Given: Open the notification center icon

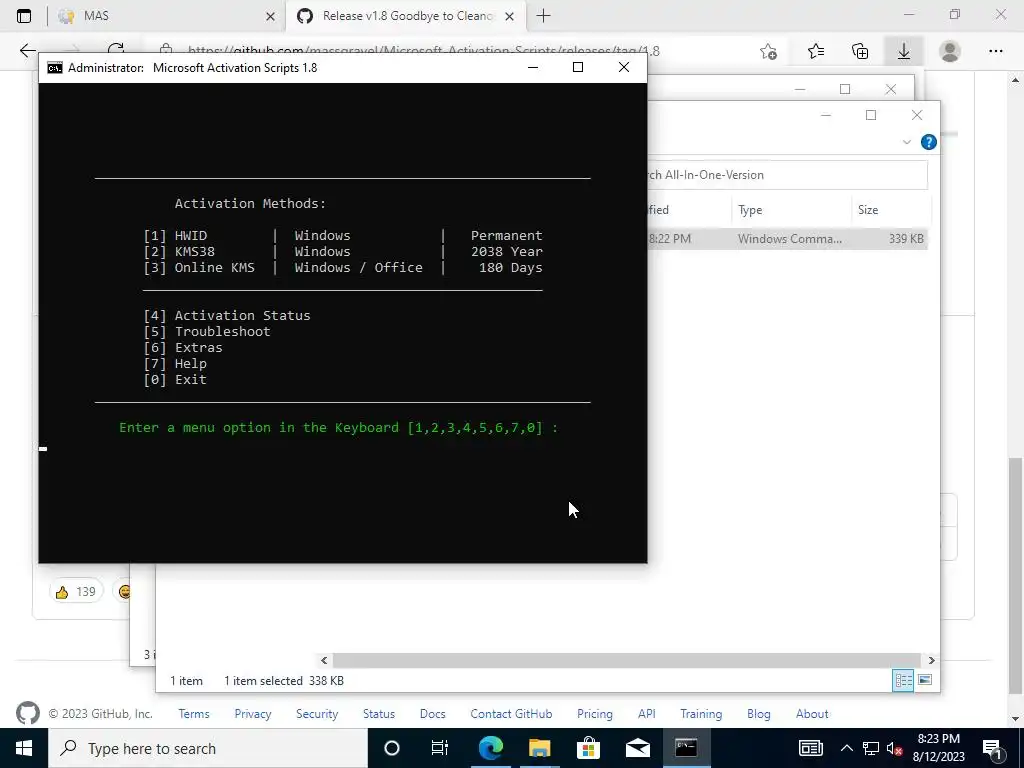Looking at the screenshot, I should [x=993, y=748].
